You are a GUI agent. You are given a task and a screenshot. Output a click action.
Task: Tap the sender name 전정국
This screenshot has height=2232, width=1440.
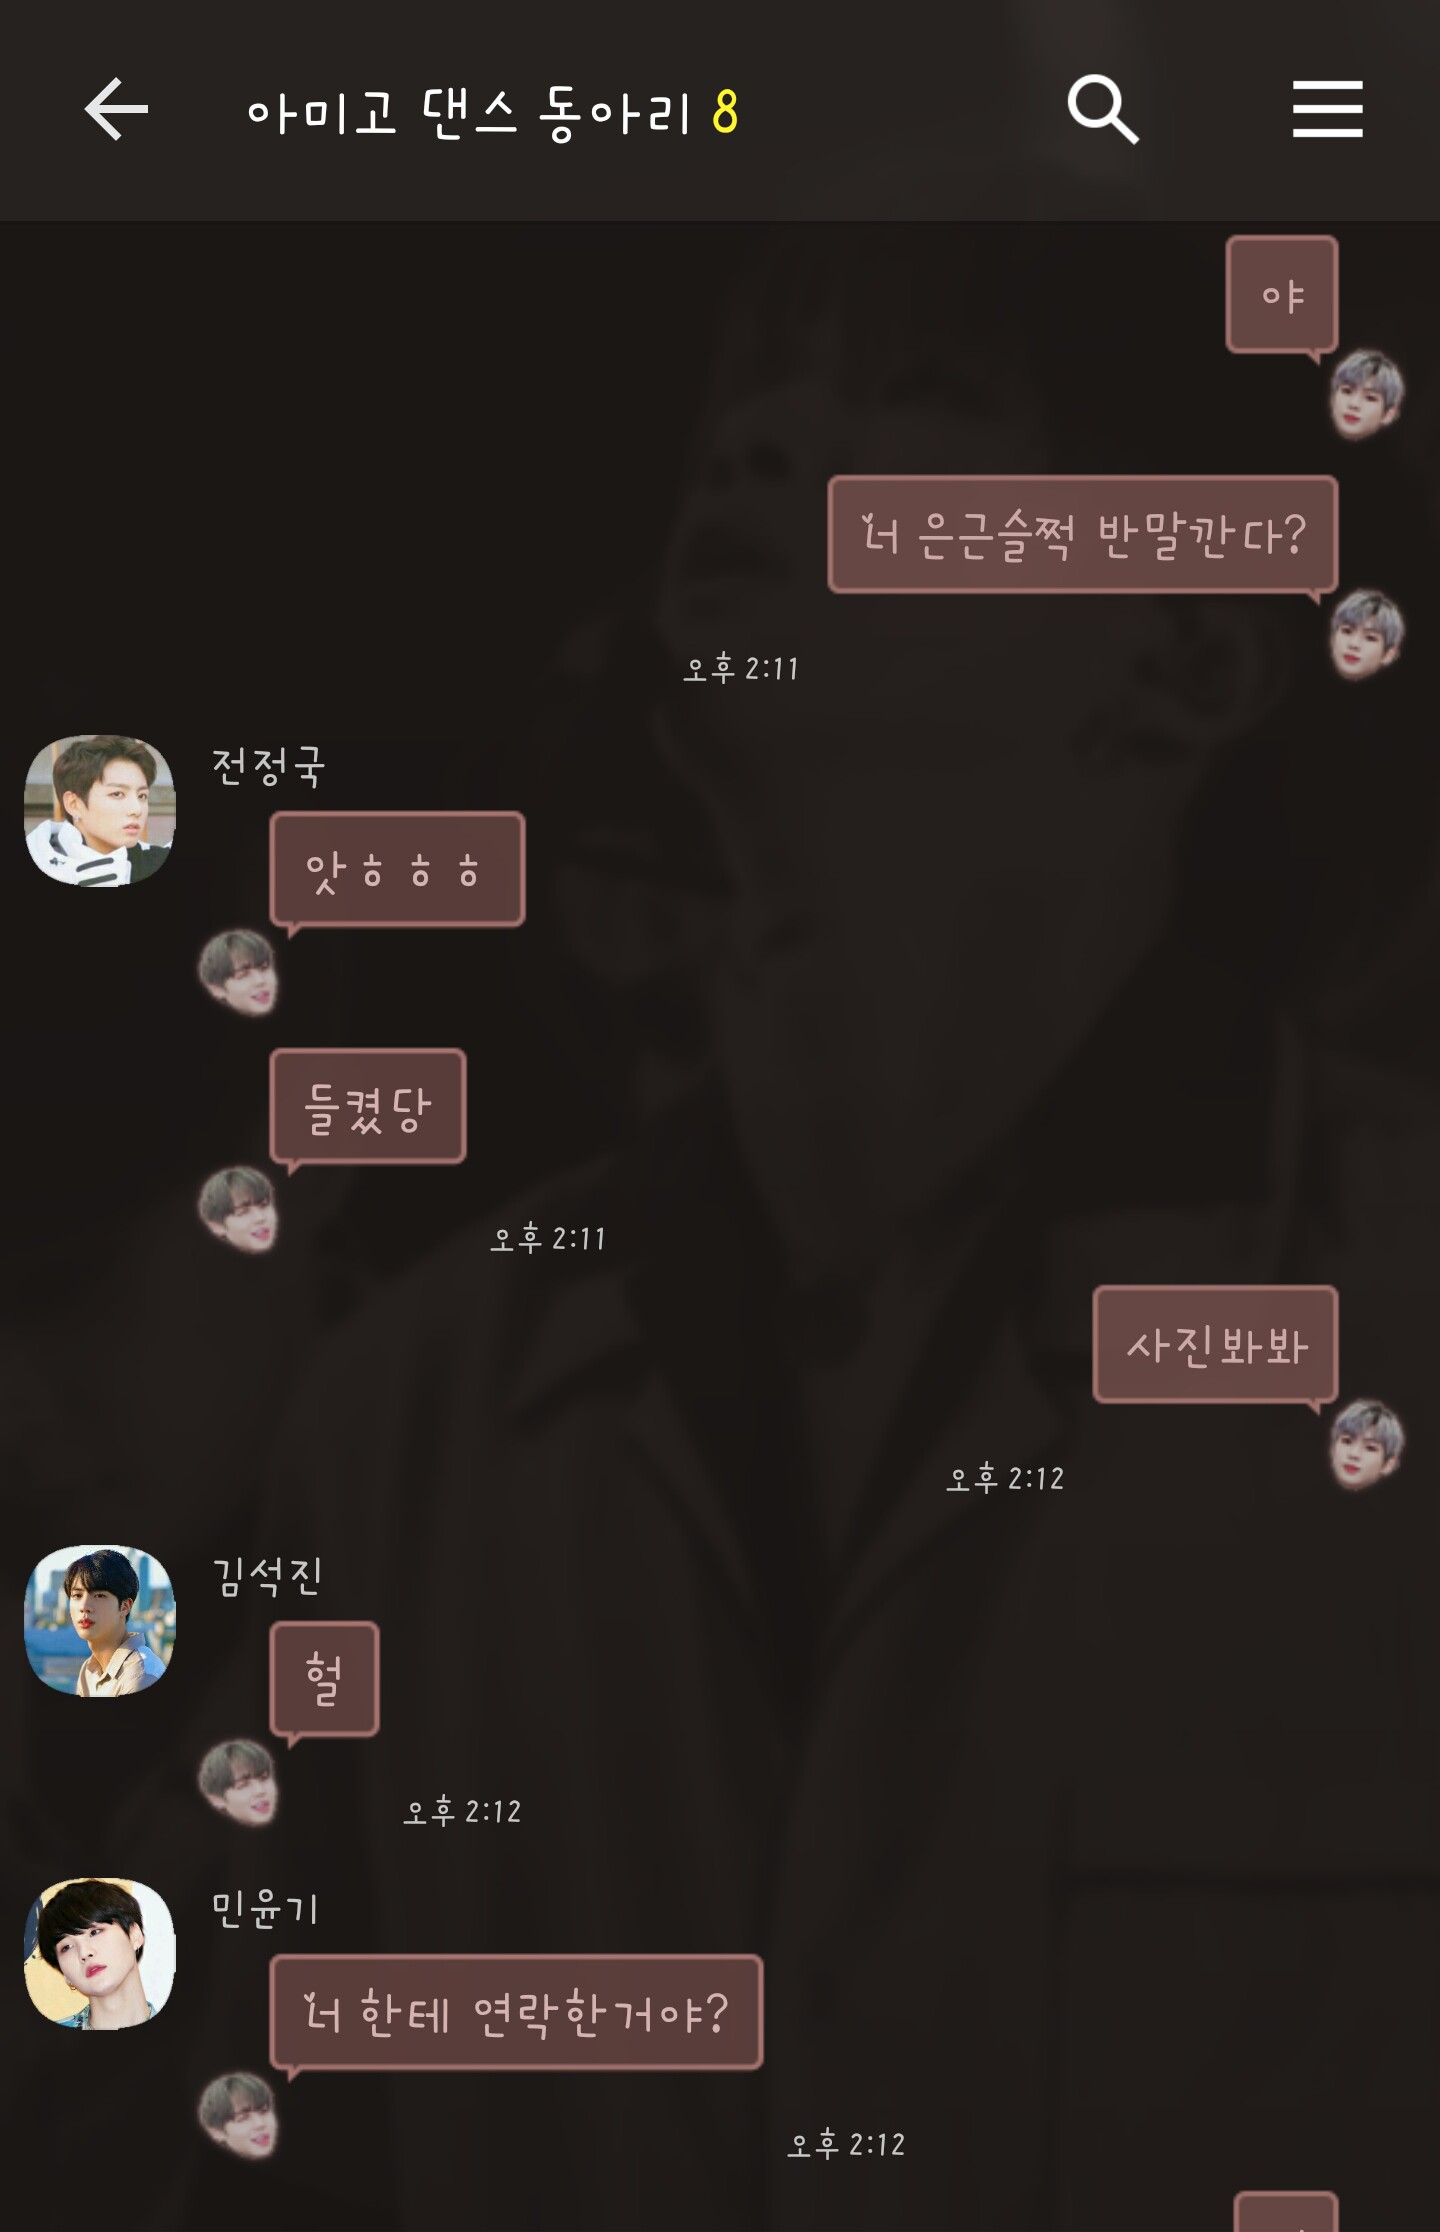click(x=268, y=767)
